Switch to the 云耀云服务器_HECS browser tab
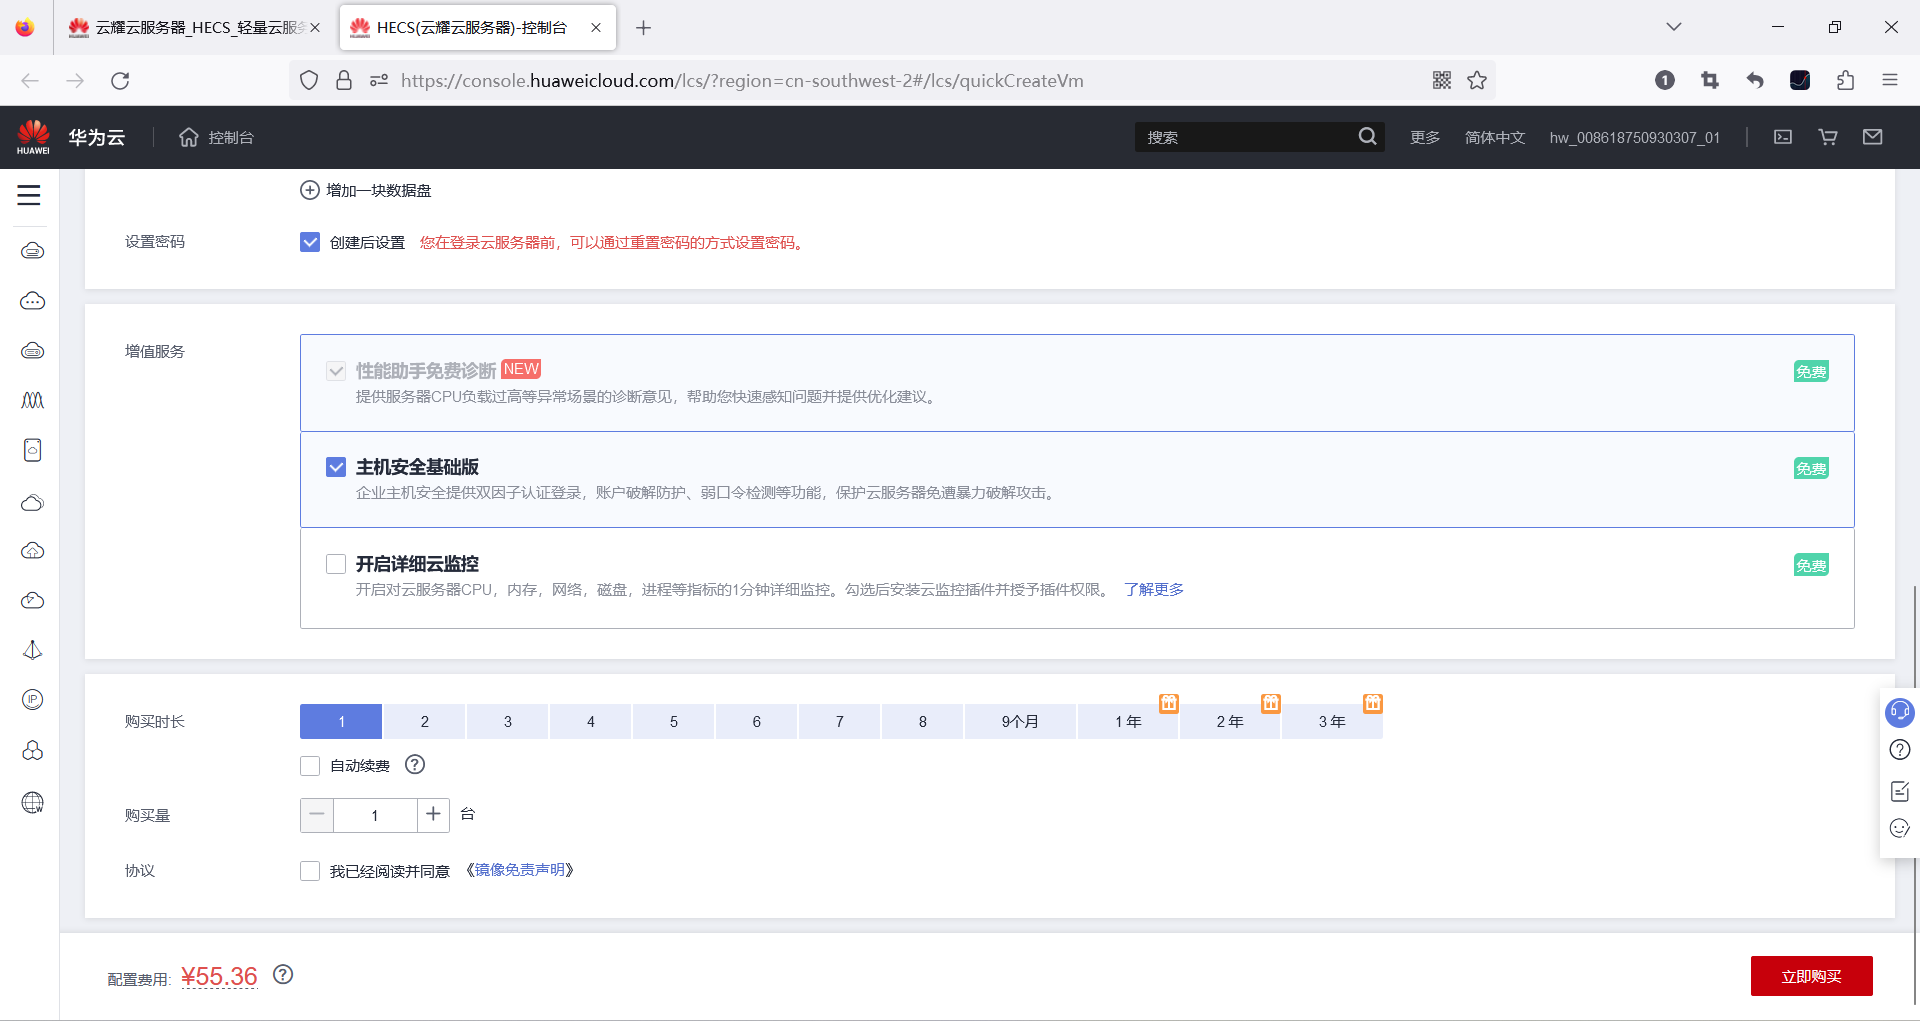The height and width of the screenshot is (1021, 1920). 190,27
